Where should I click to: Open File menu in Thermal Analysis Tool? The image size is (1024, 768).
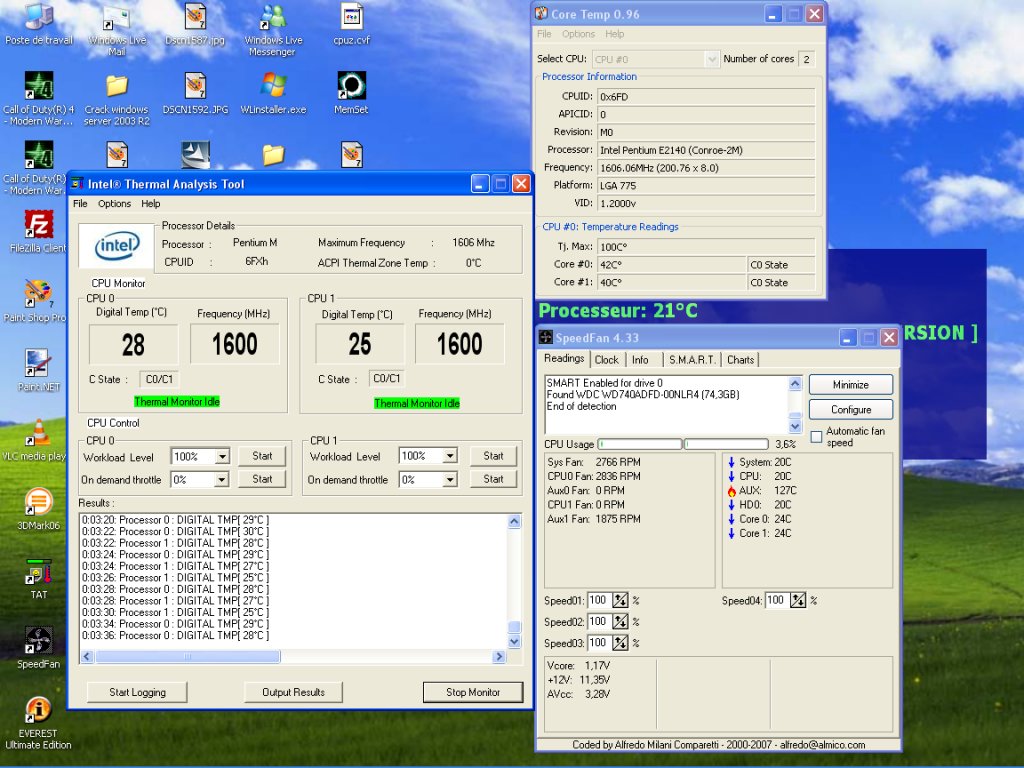80,204
